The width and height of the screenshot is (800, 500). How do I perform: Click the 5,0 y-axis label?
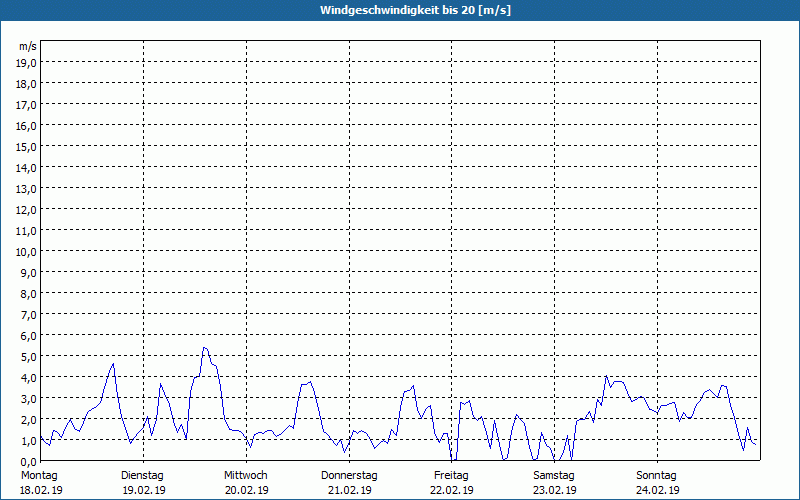[x=27, y=356]
